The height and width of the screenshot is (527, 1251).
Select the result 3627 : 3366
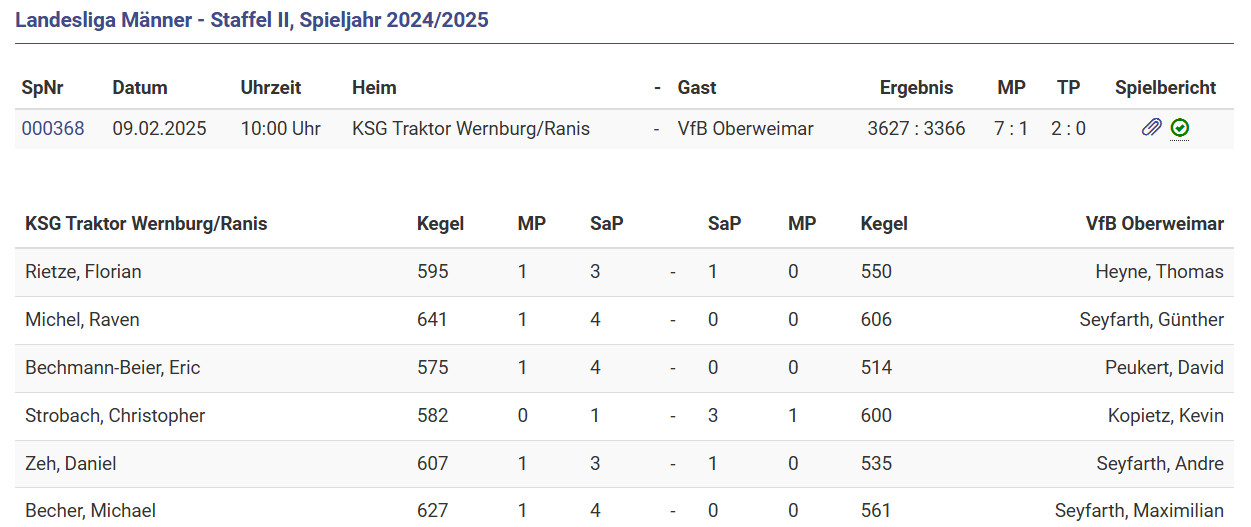coord(916,128)
